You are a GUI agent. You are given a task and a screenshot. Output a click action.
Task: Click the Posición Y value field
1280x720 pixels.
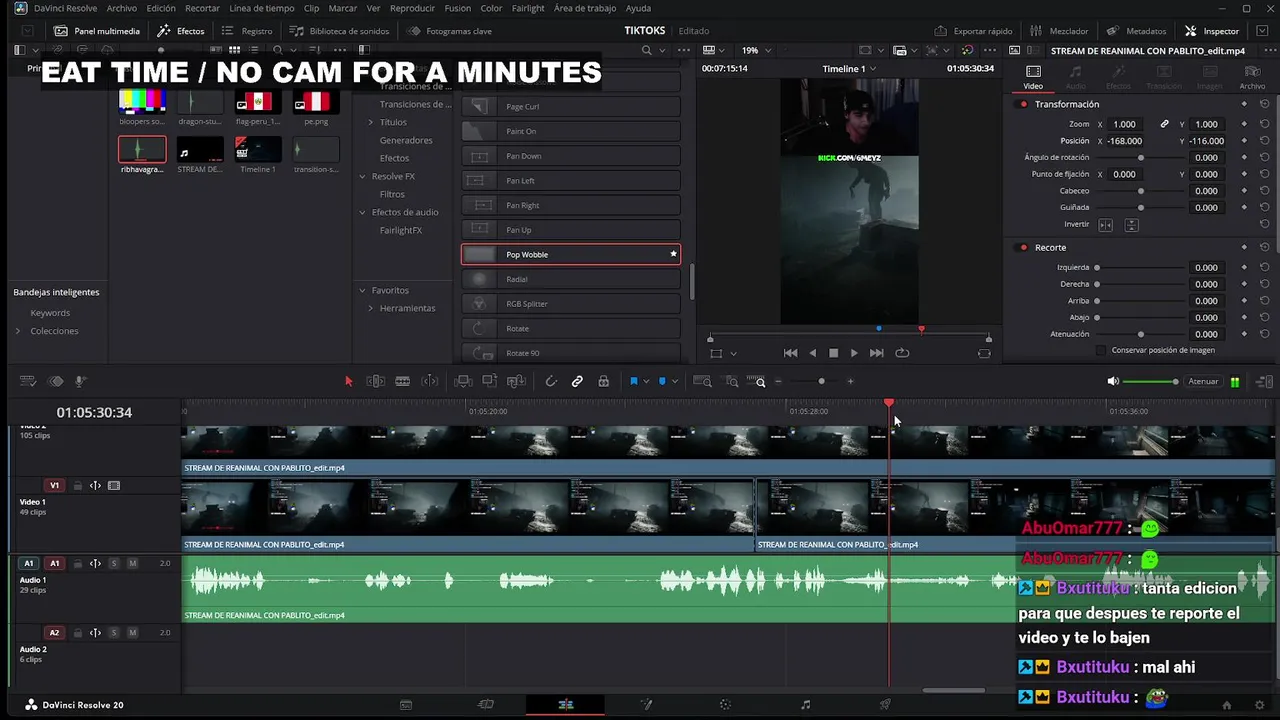coord(1207,141)
